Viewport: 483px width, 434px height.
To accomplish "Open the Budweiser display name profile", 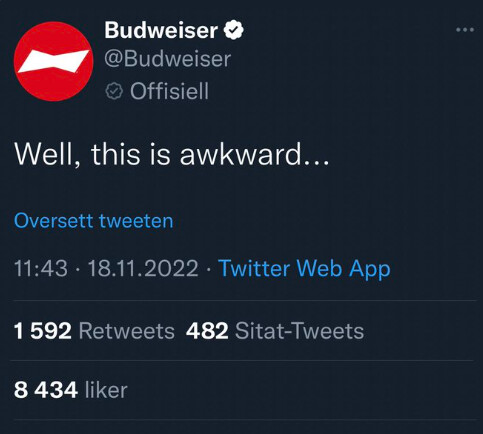I will (x=161, y=30).
